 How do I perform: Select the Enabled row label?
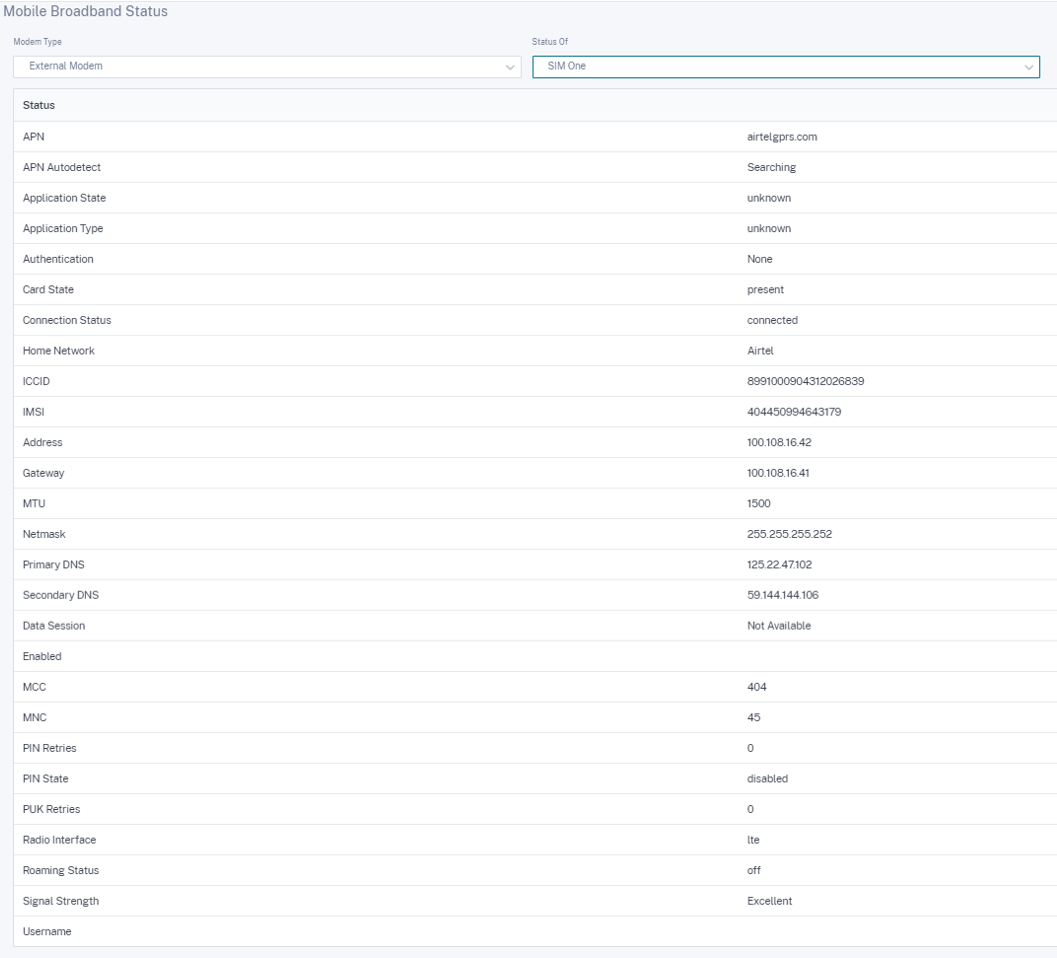coord(42,657)
